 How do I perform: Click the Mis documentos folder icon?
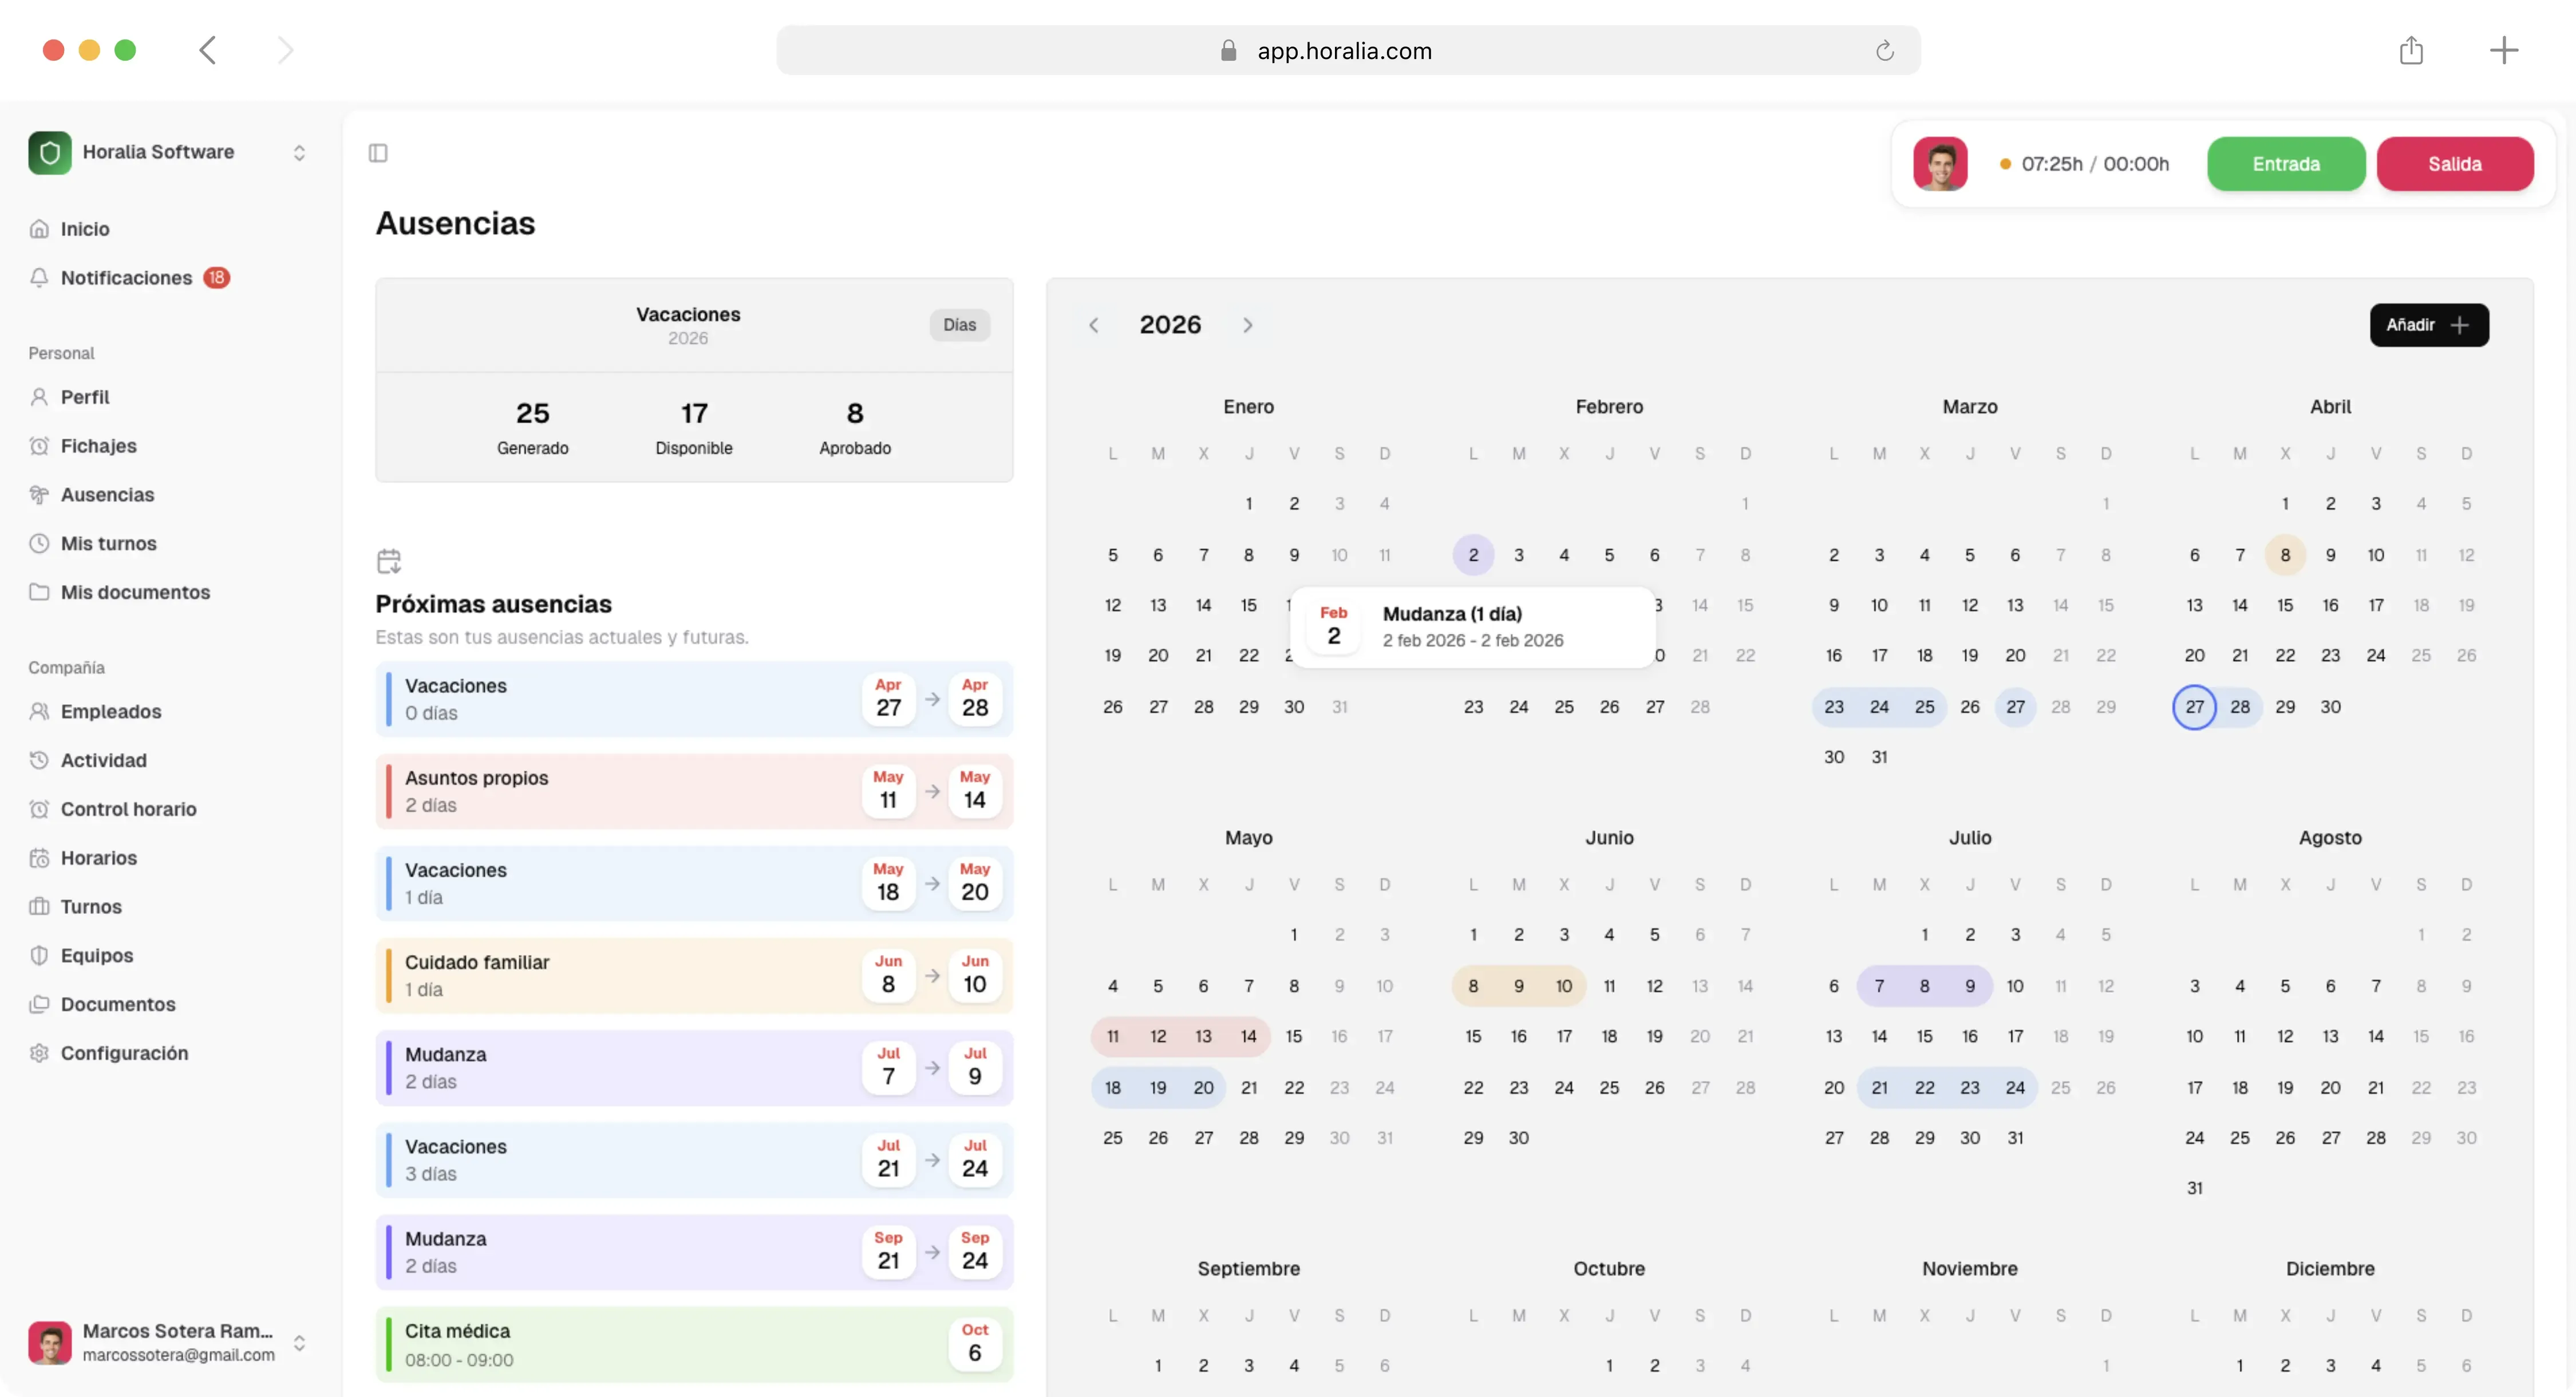[x=39, y=592]
